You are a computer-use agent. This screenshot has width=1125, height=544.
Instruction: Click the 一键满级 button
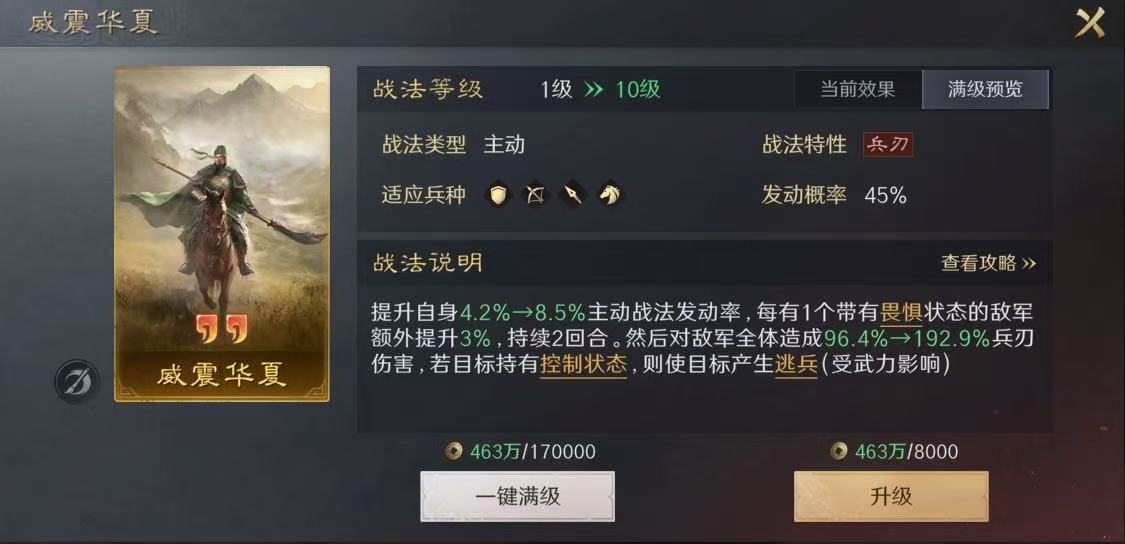517,497
